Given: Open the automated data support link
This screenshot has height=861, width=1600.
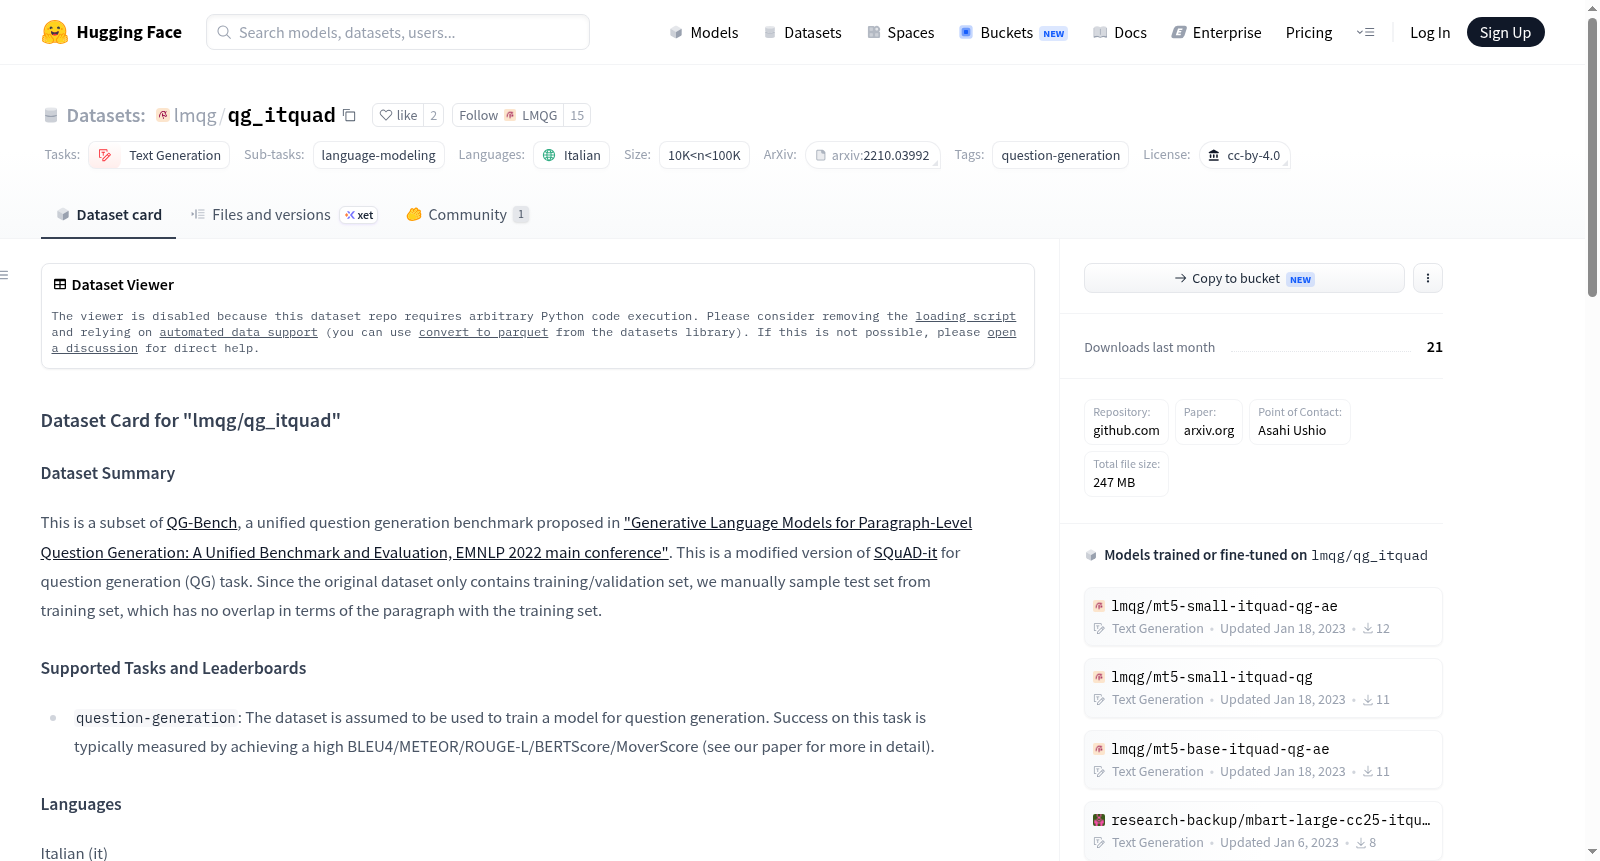Looking at the screenshot, I should (x=238, y=332).
